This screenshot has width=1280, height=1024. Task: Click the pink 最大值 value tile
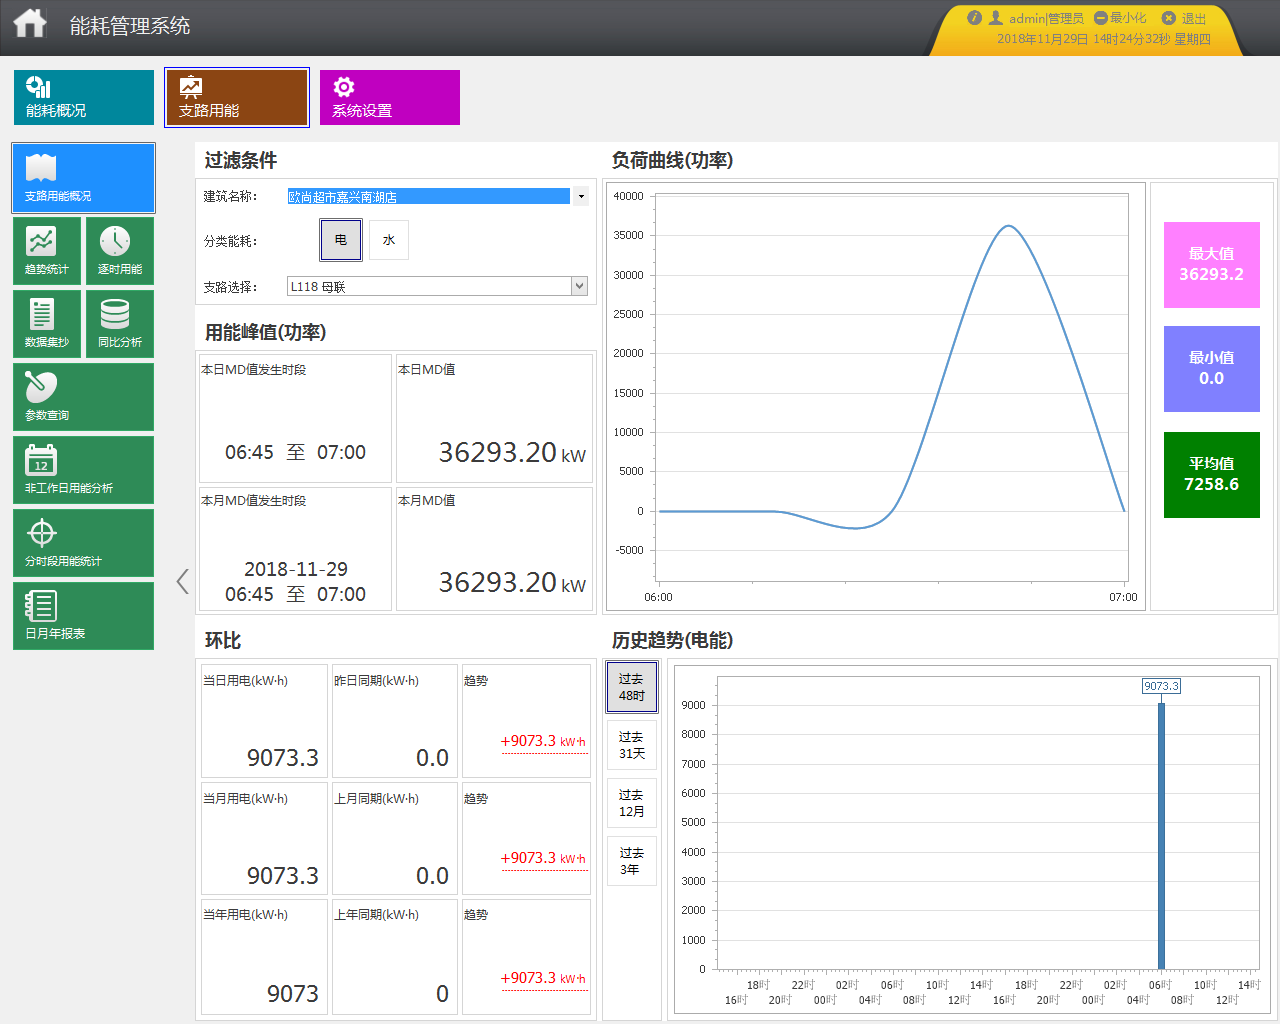click(x=1211, y=265)
